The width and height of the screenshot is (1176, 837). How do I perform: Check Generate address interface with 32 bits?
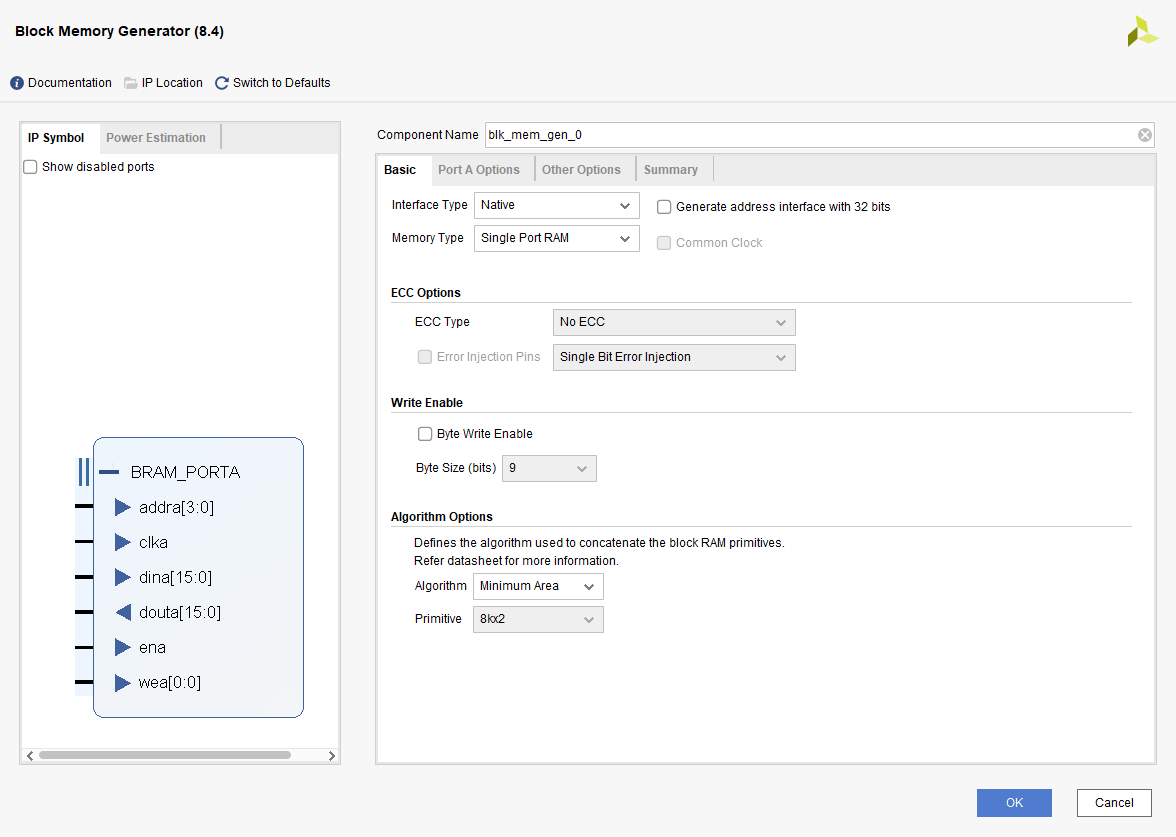[664, 207]
